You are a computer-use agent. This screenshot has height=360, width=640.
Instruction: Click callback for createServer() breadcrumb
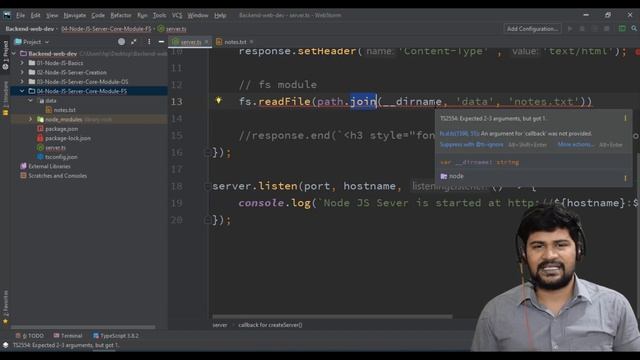(270, 325)
